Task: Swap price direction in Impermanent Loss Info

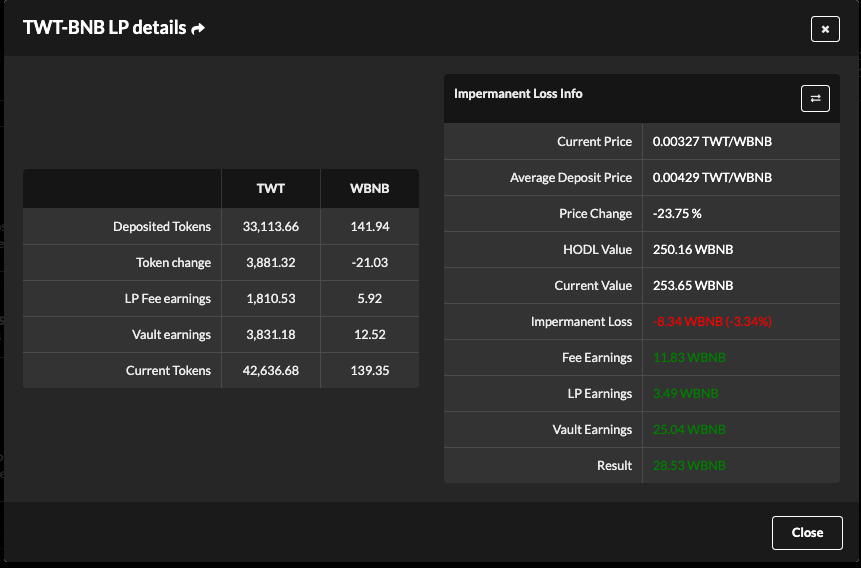Action: tap(815, 98)
